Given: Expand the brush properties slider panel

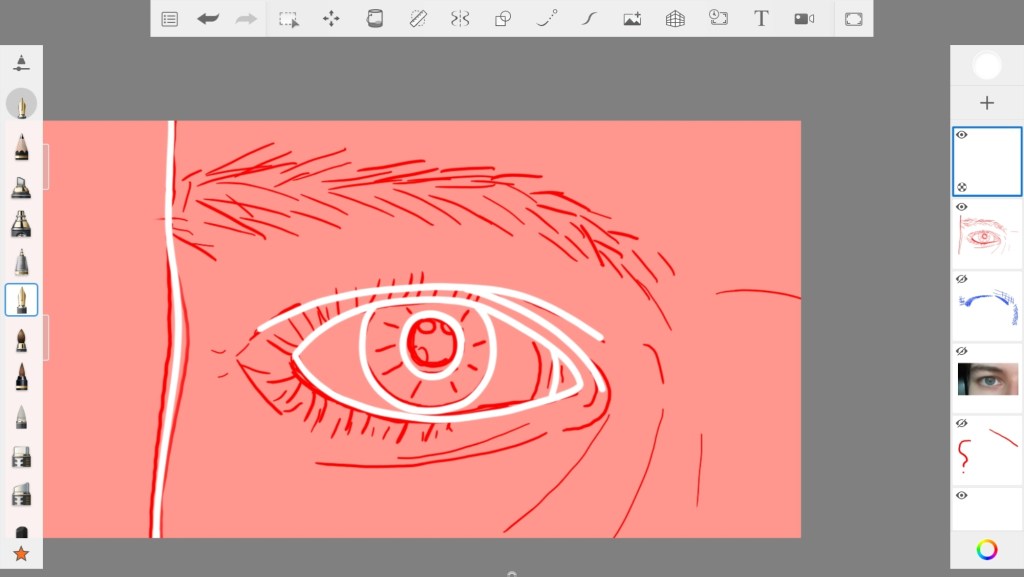Looking at the screenshot, I should [x=21, y=63].
